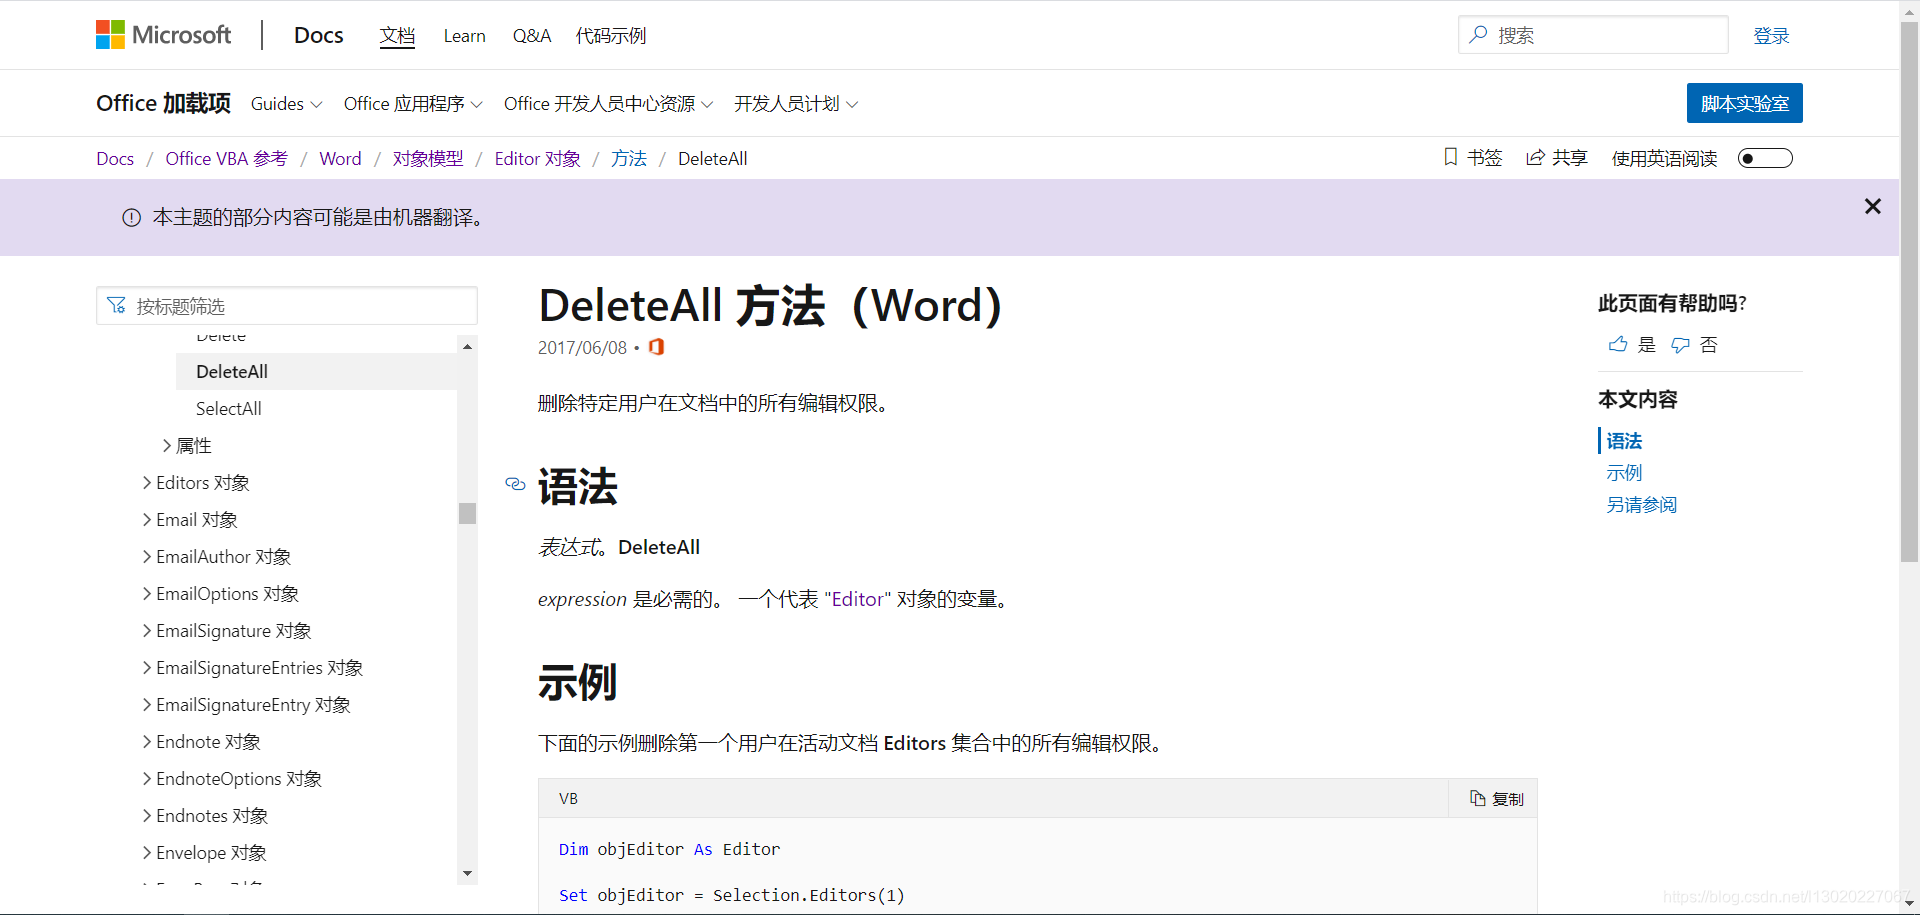The width and height of the screenshot is (1920, 915).
Task: Expand EmailSignatureEntries 对象 node
Action: [147, 668]
